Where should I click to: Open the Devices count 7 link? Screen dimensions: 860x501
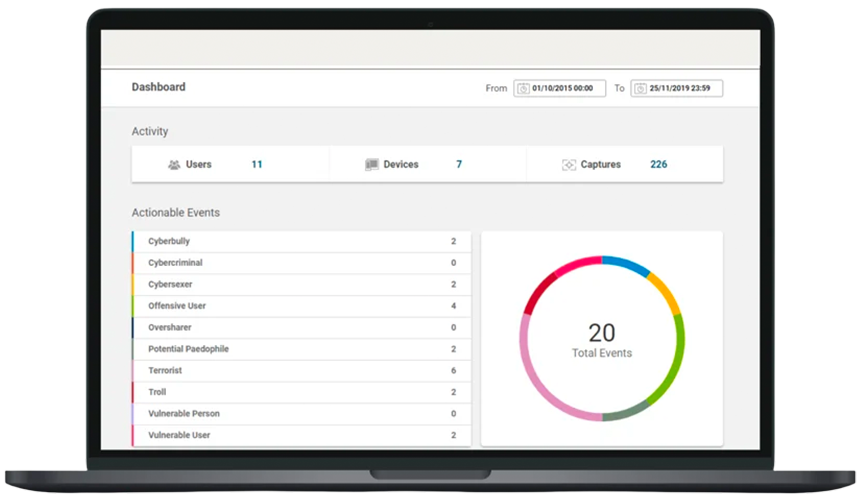(x=459, y=164)
